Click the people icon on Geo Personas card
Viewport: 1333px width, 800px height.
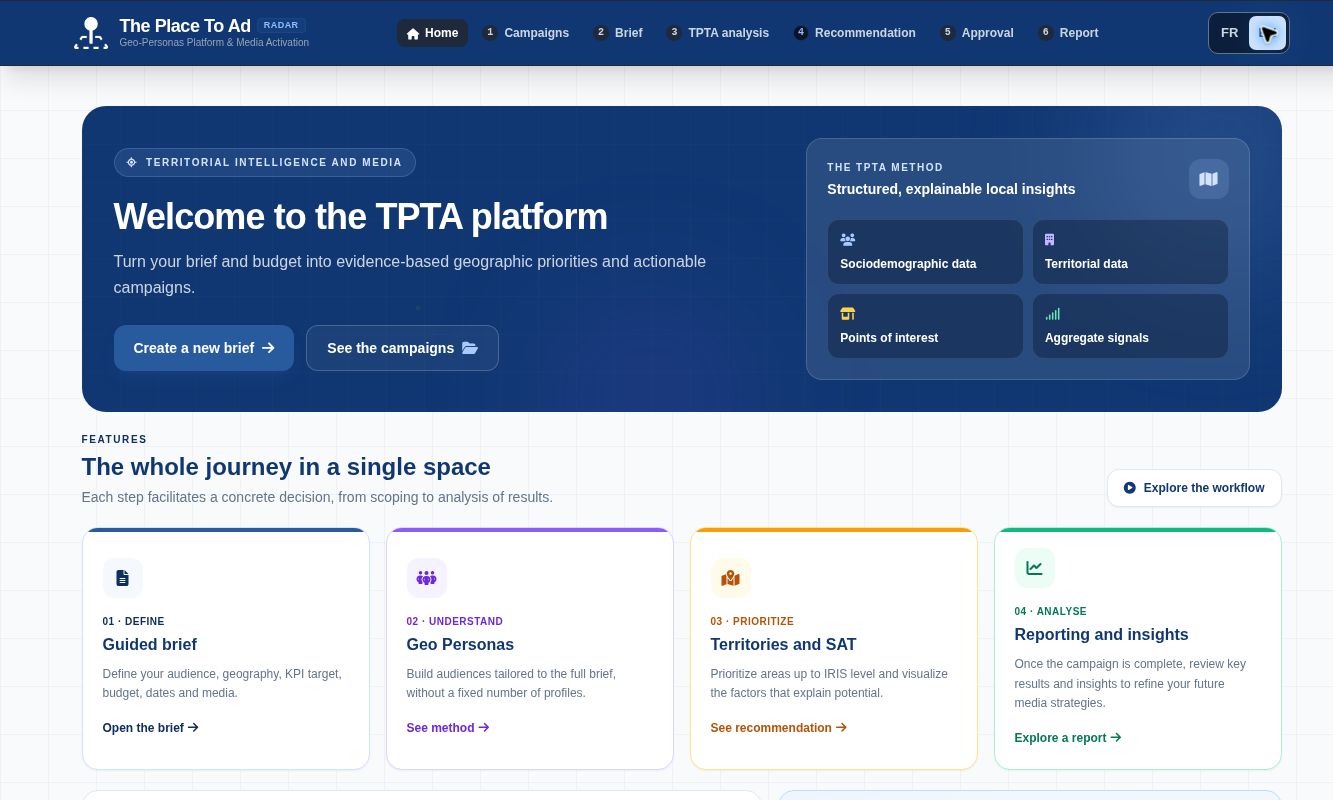coord(426,578)
